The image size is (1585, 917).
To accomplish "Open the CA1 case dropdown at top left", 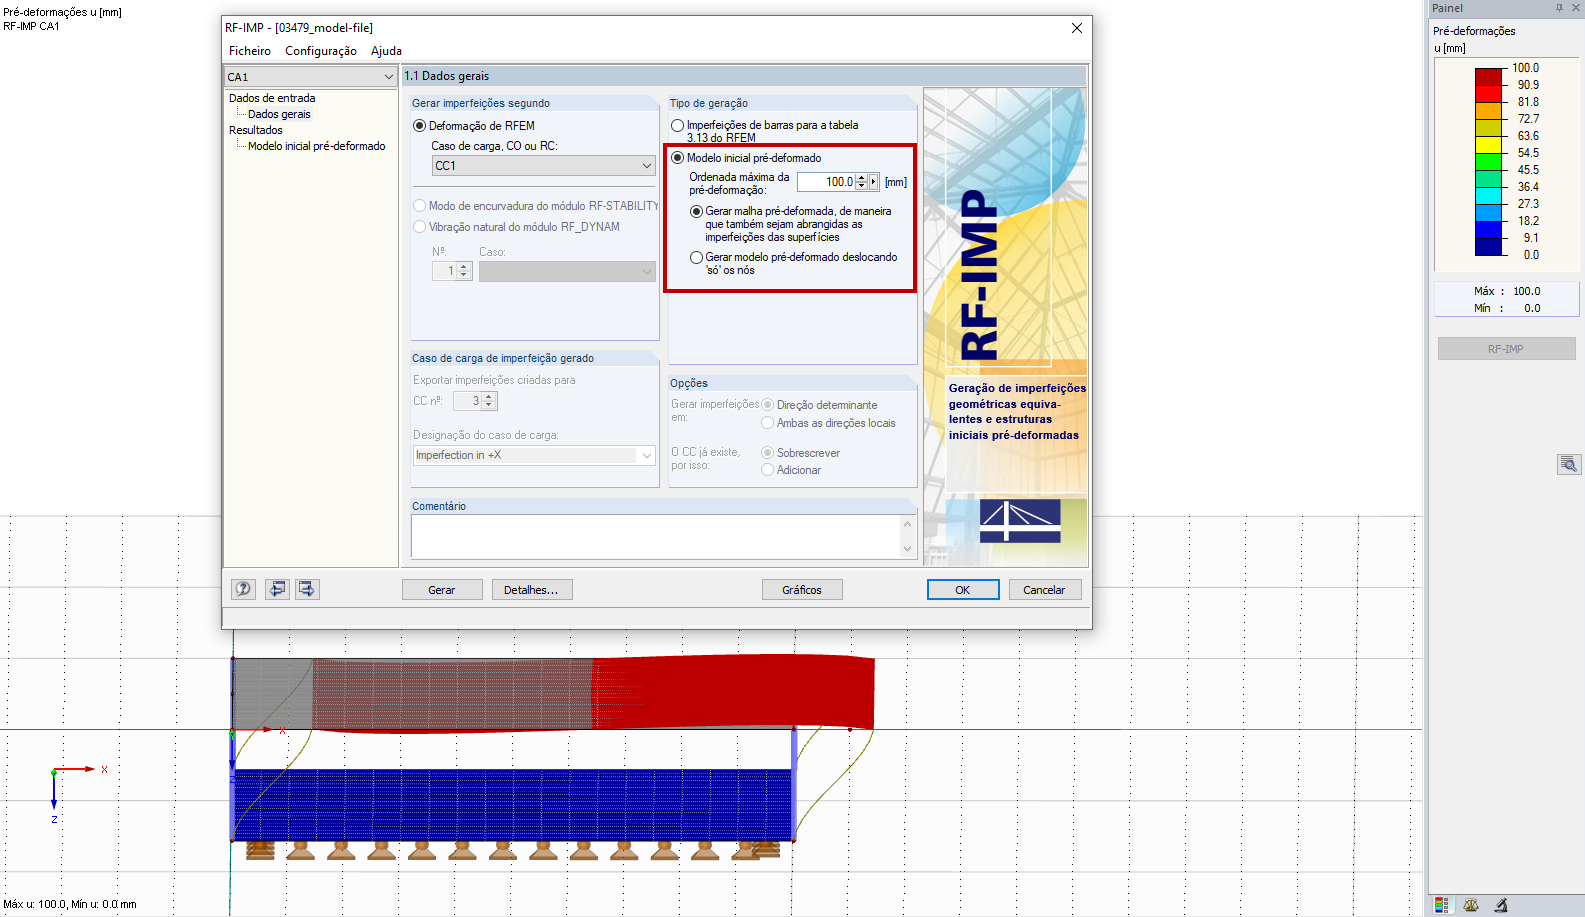I will [310, 77].
